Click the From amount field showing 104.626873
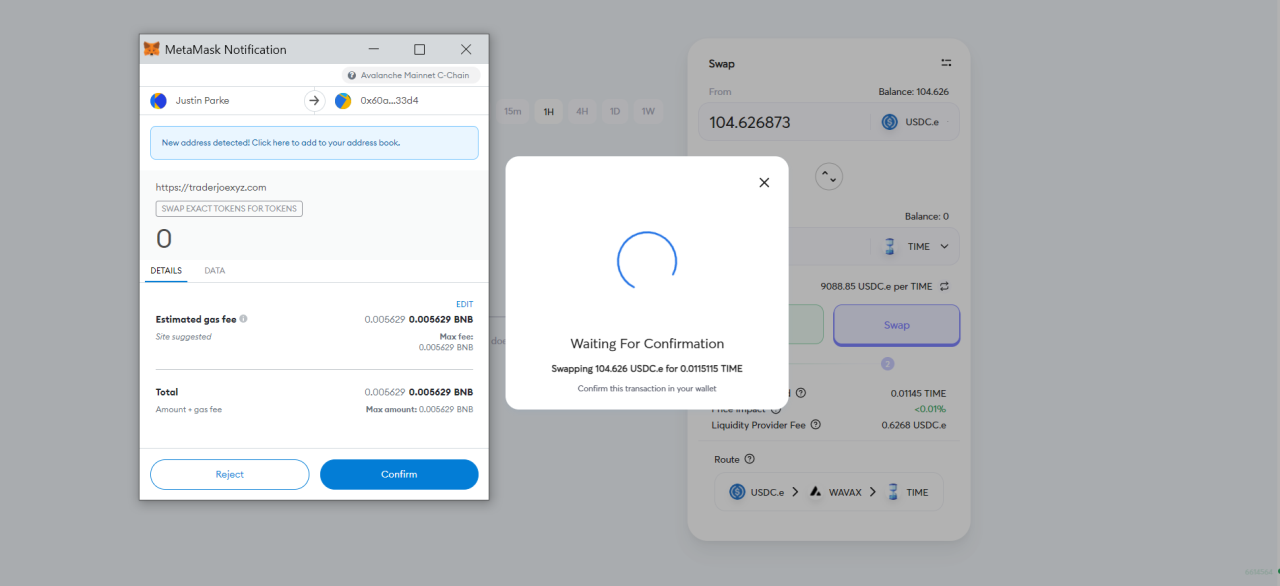Image resolution: width=1280 pixels, height=586 pixels. (786, 122)
